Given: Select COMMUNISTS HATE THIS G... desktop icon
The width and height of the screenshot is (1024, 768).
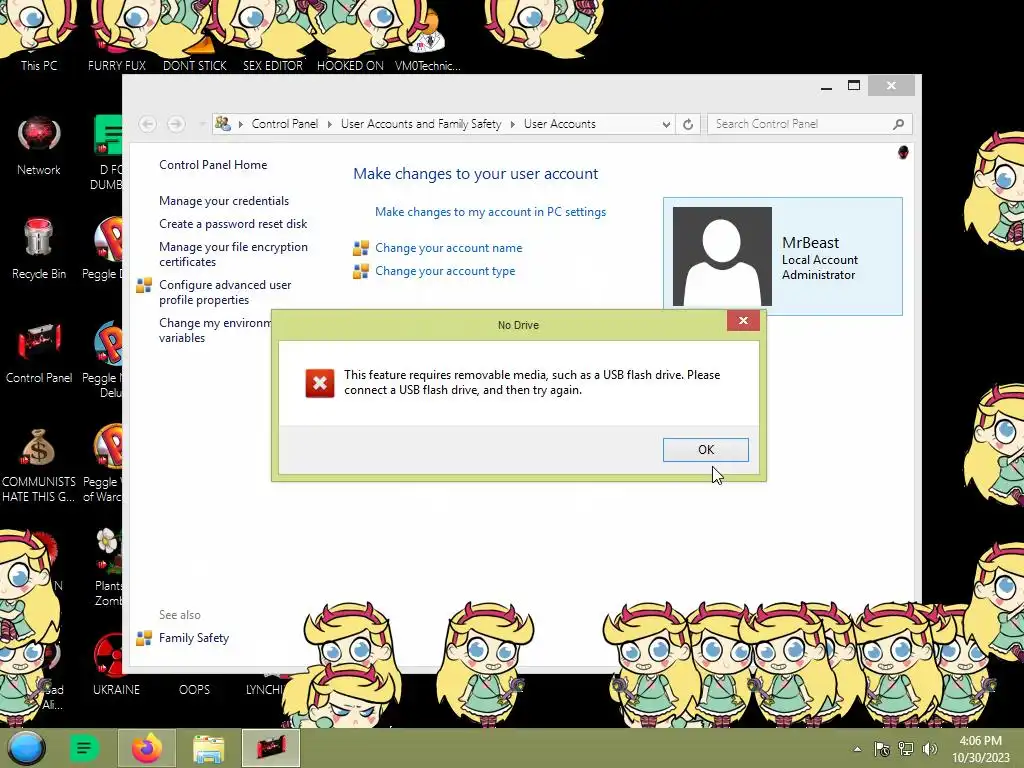Looking at the screenshot, I should (x=39, y=465).
